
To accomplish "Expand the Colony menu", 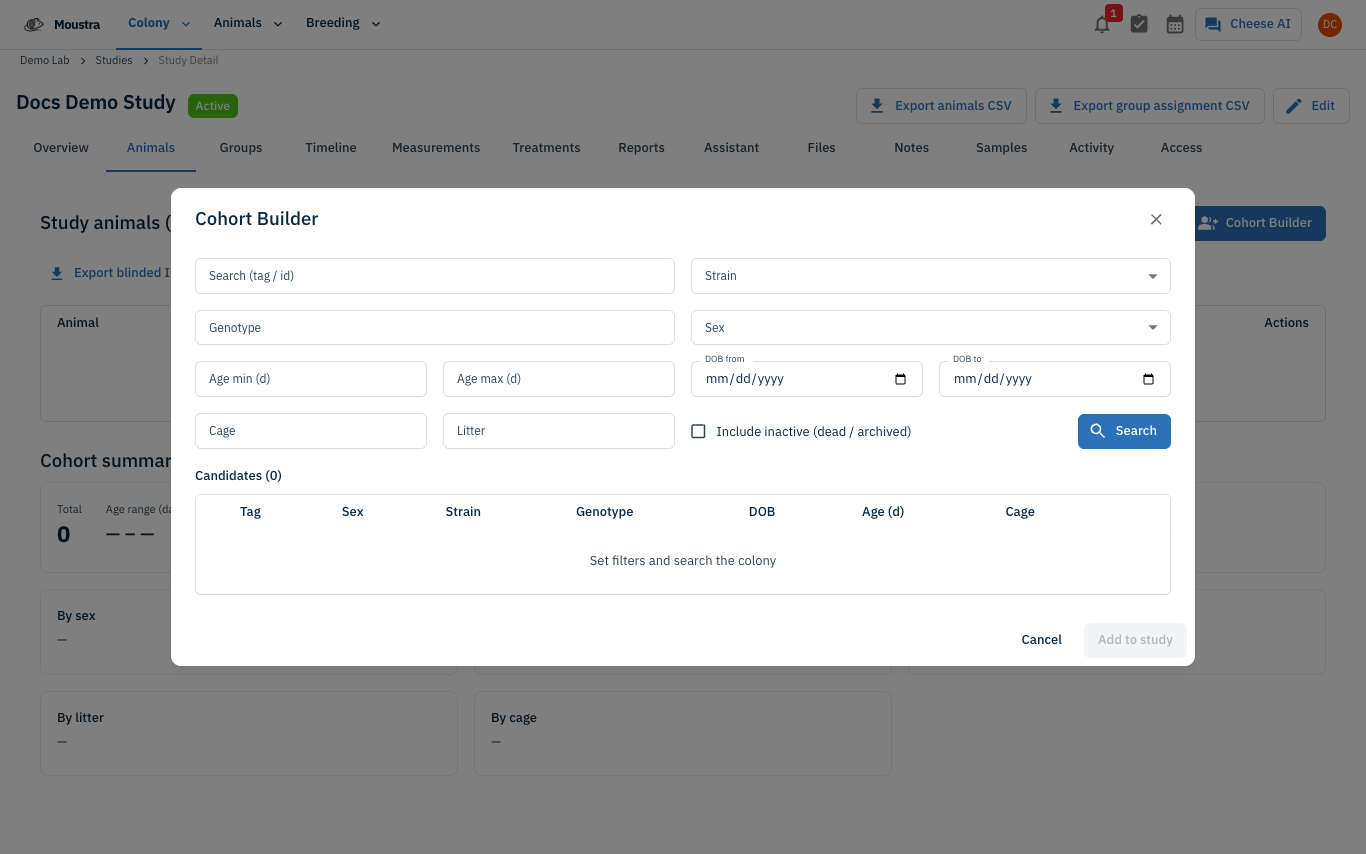I will point(159,23).
